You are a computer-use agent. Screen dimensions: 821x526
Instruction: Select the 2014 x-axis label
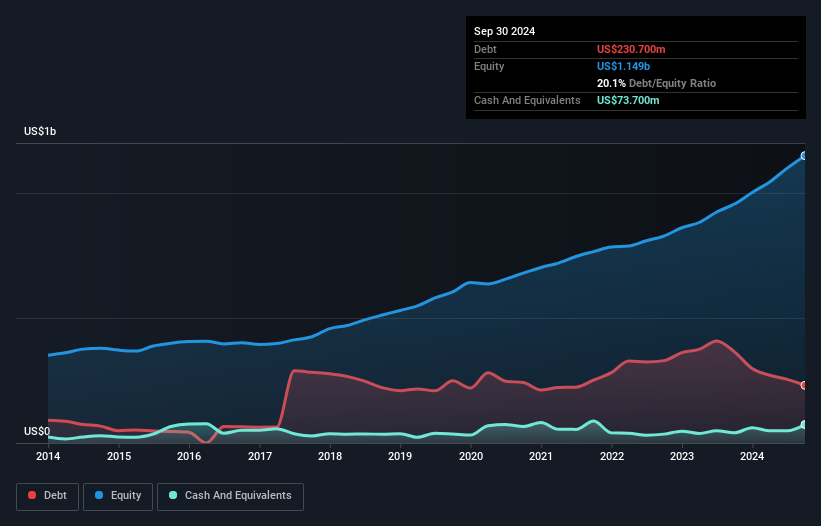coord(48,456)
